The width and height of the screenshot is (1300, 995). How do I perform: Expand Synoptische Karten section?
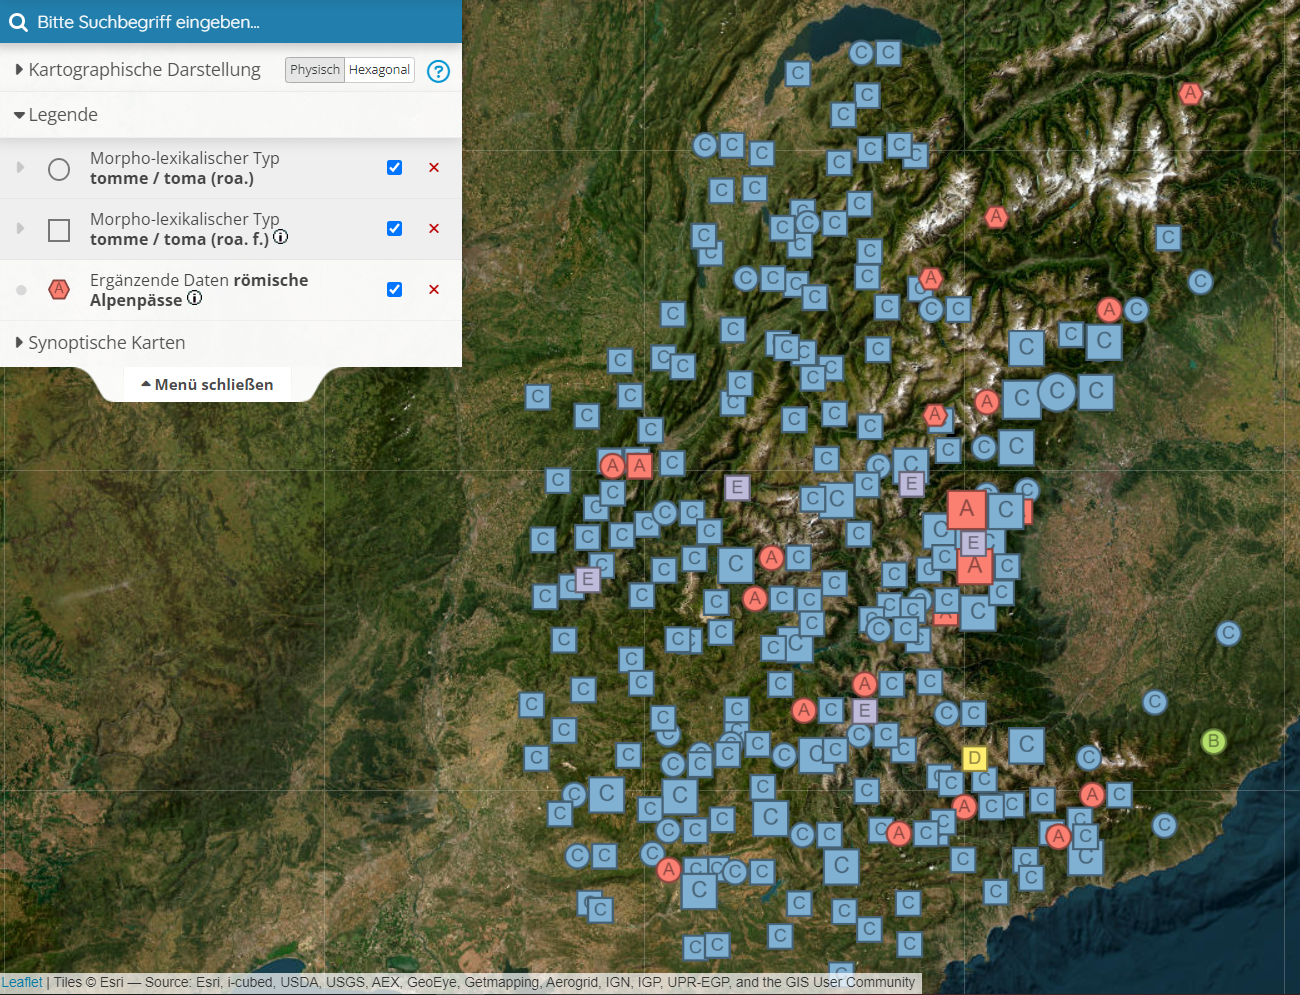coord(106,343)
